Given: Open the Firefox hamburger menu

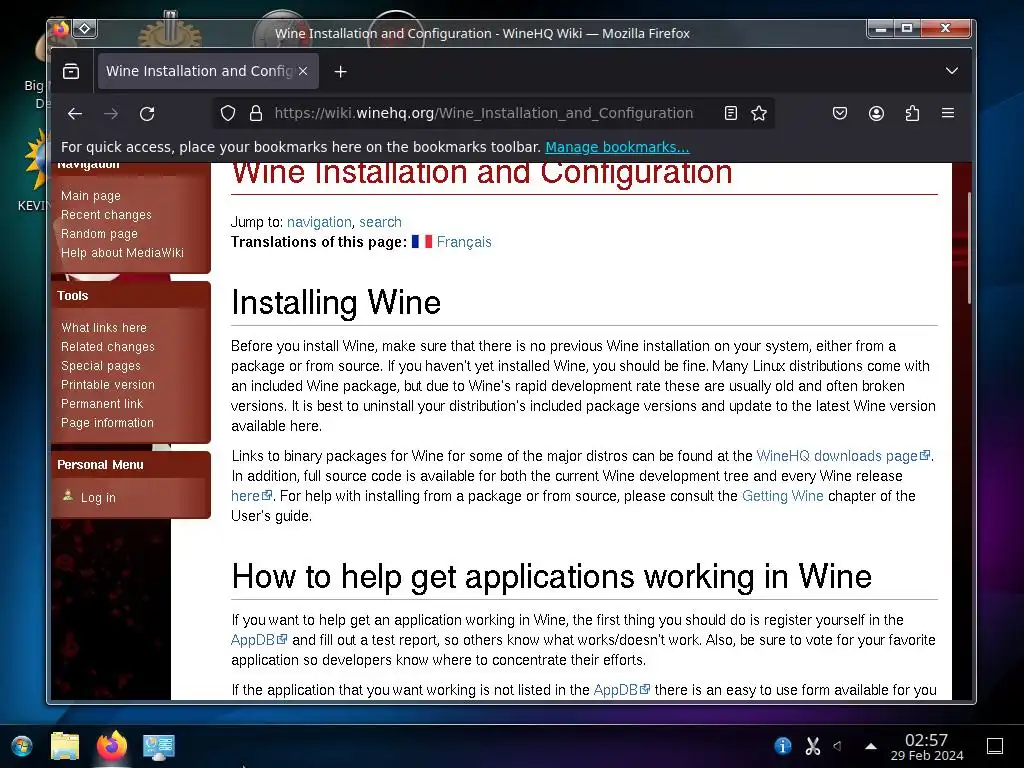Looking at the screenshot, I should tap(948, 114).
